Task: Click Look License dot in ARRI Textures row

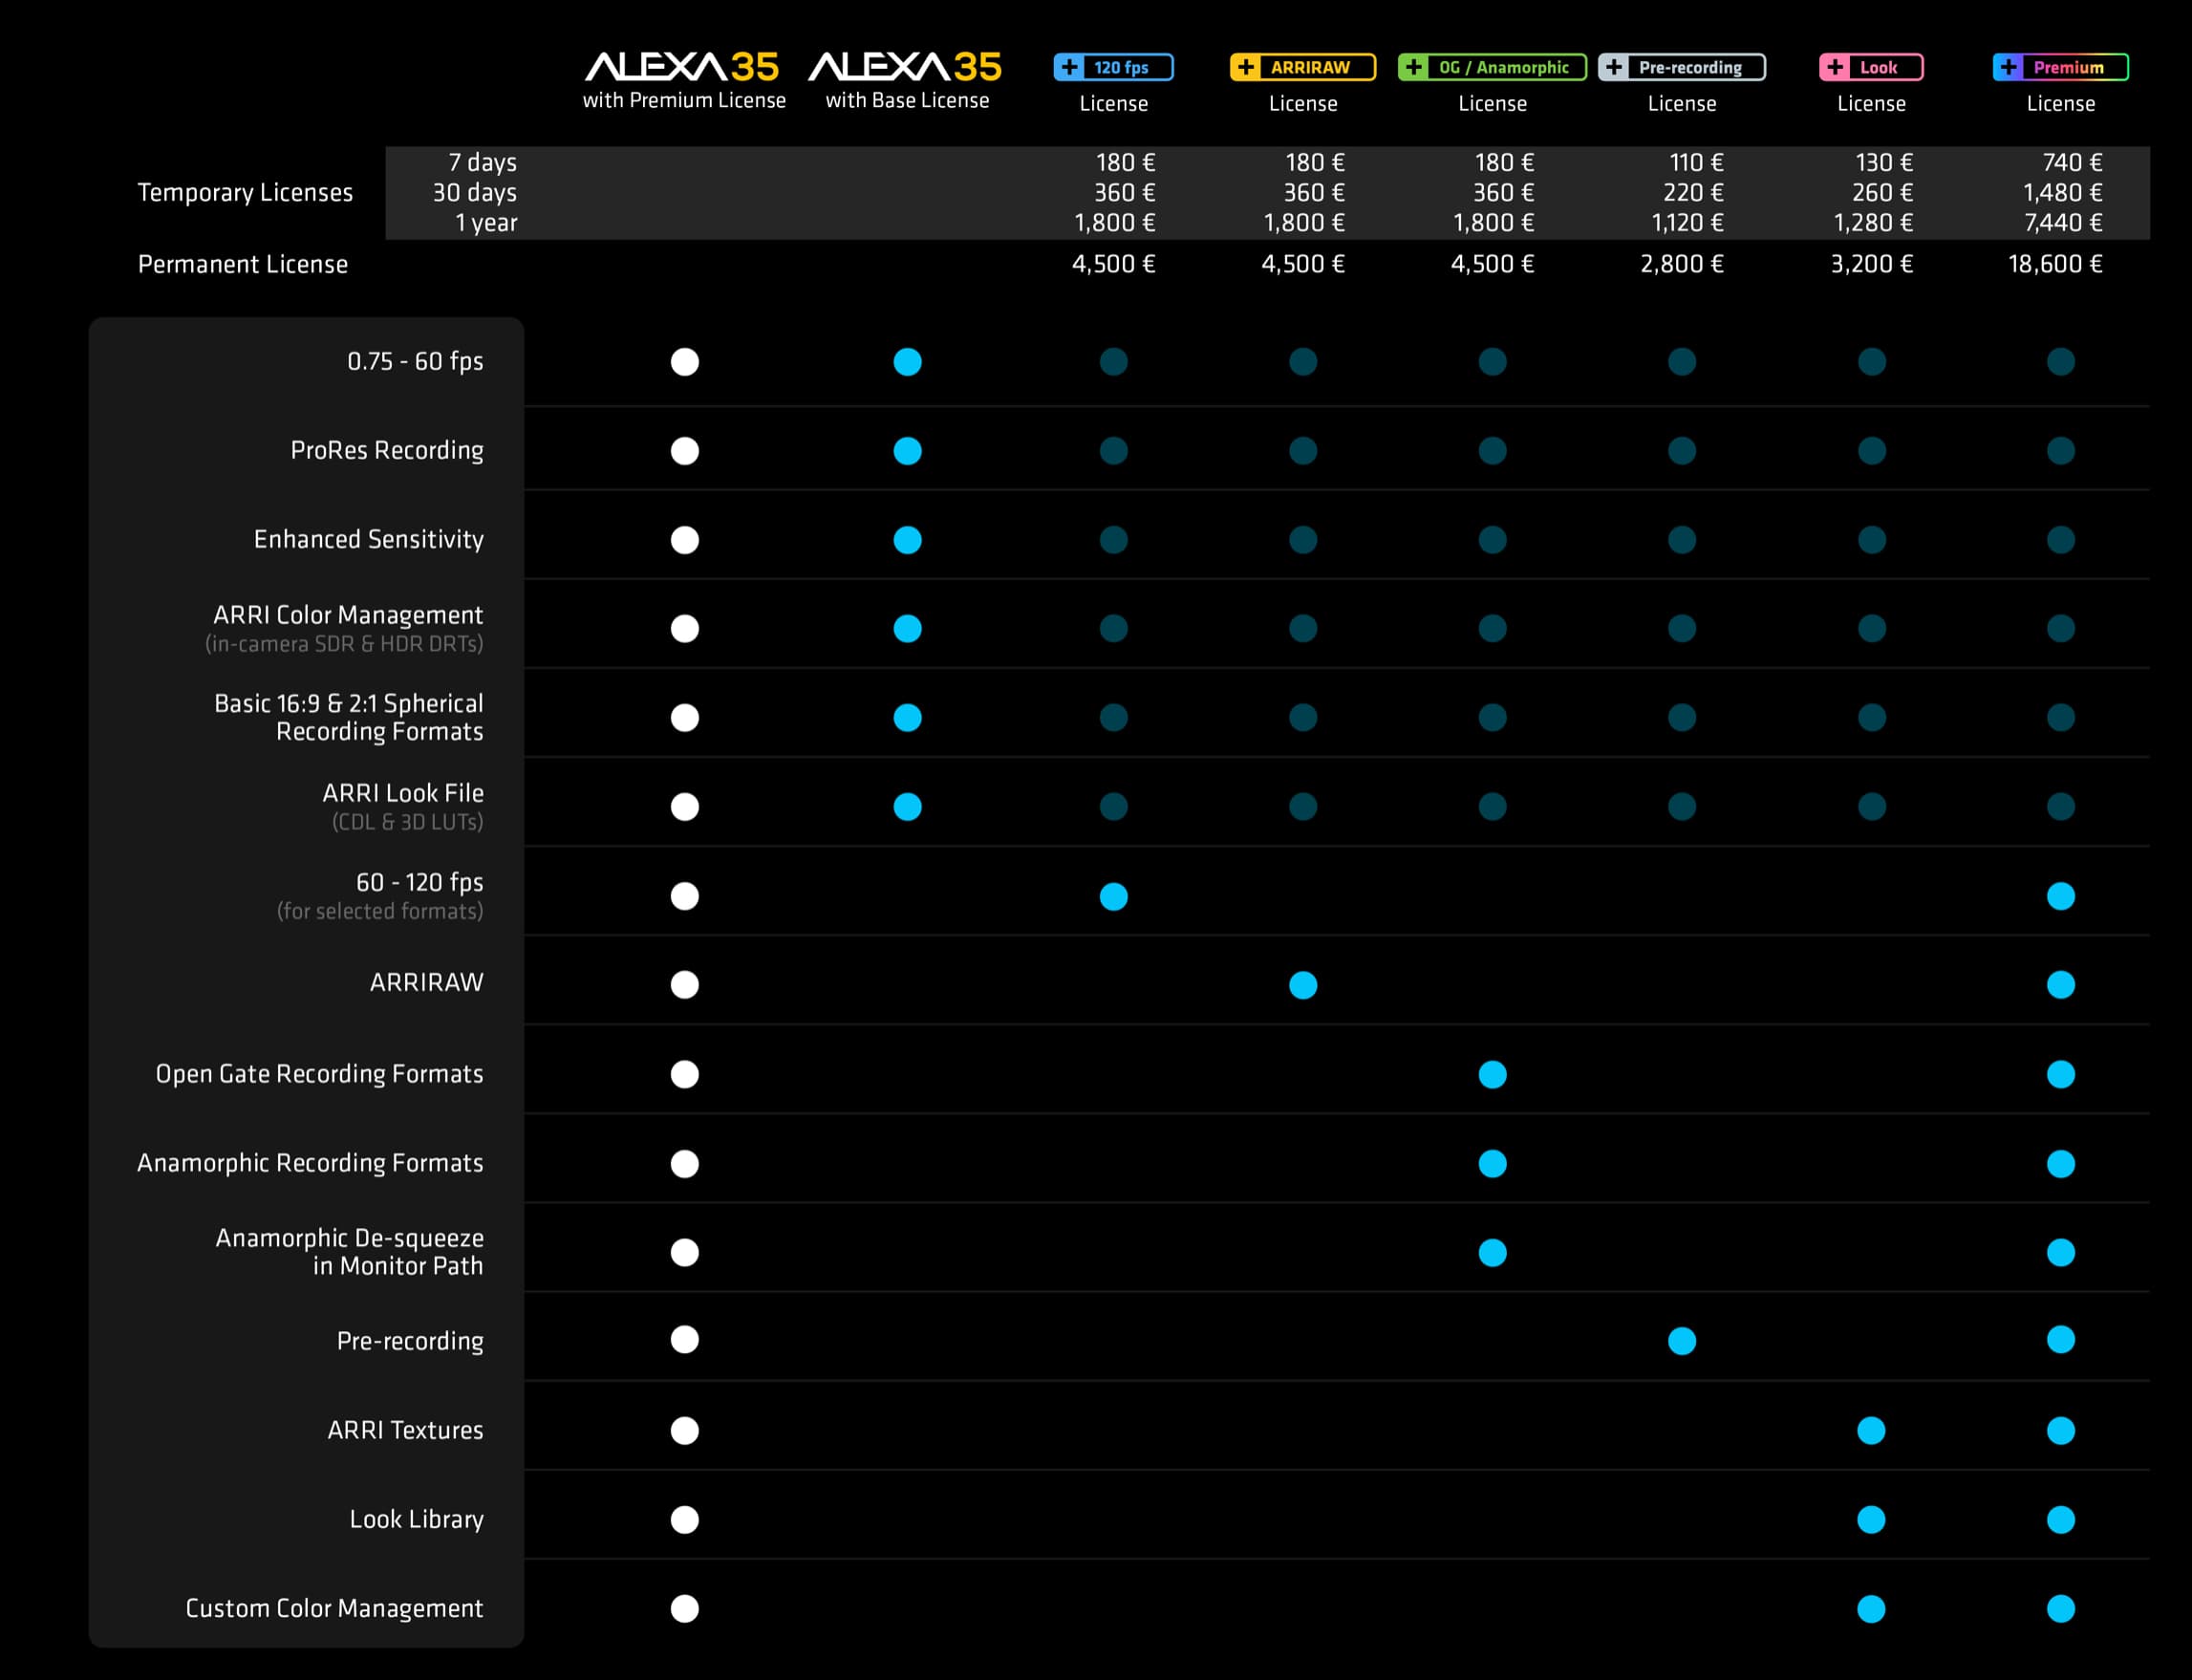Action: pyautogui.click(x=1871, y=1431)
